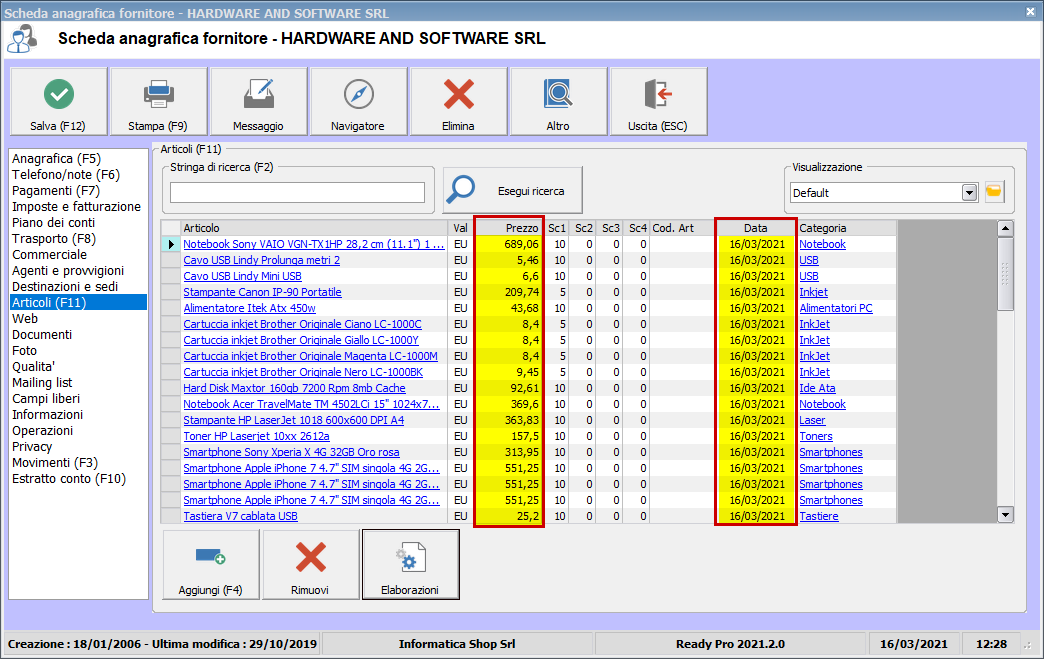The image size is (1044, 659).
Task: Click the Elimina red X toolbar button
Action: tap(459, 102)
